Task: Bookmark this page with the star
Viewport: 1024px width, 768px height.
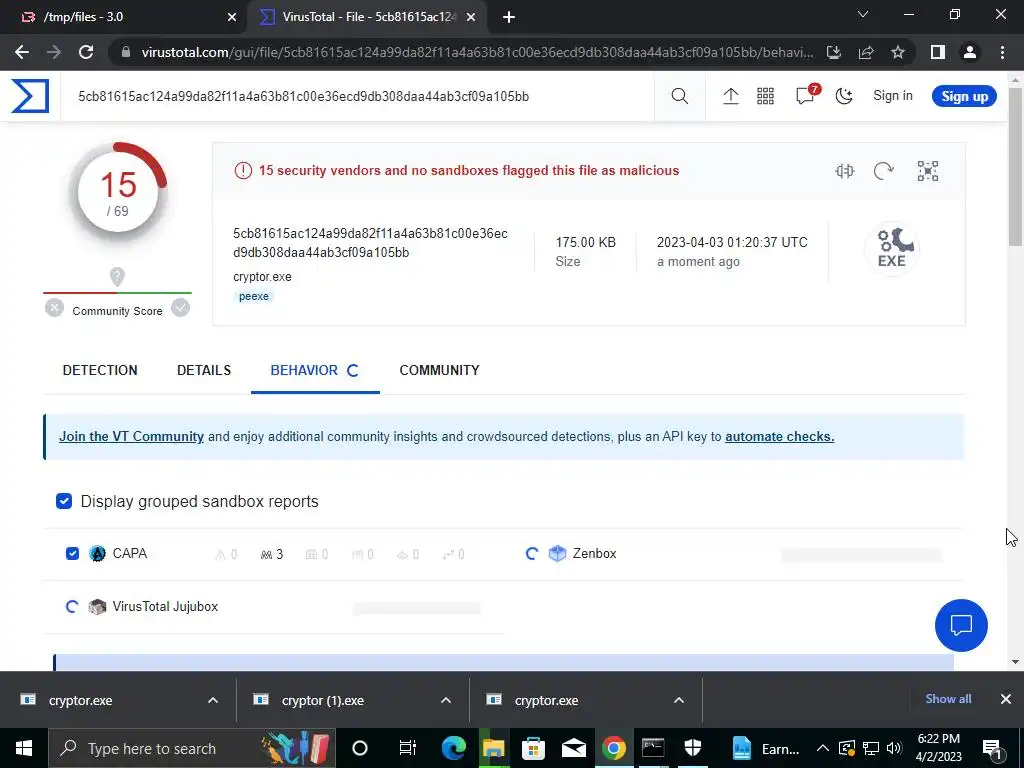Action: coord(898,52)
